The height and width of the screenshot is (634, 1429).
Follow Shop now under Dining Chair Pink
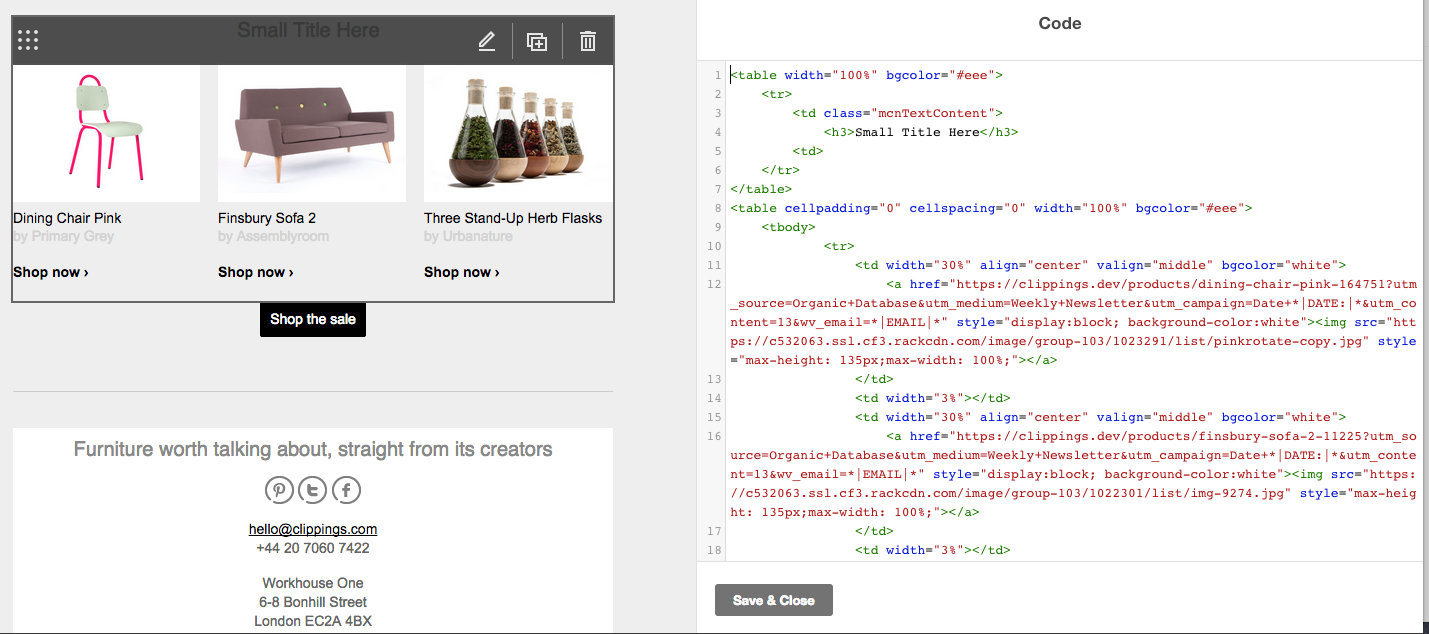pyautogui.click(x=51, y=272)
